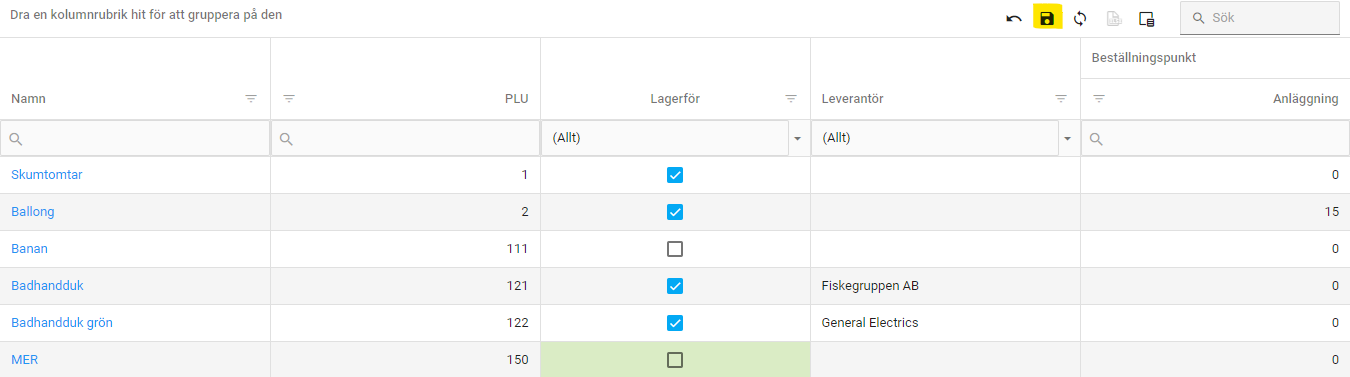
Task: Open filter icon on Leverantör column
Action: pos(1061,99)
